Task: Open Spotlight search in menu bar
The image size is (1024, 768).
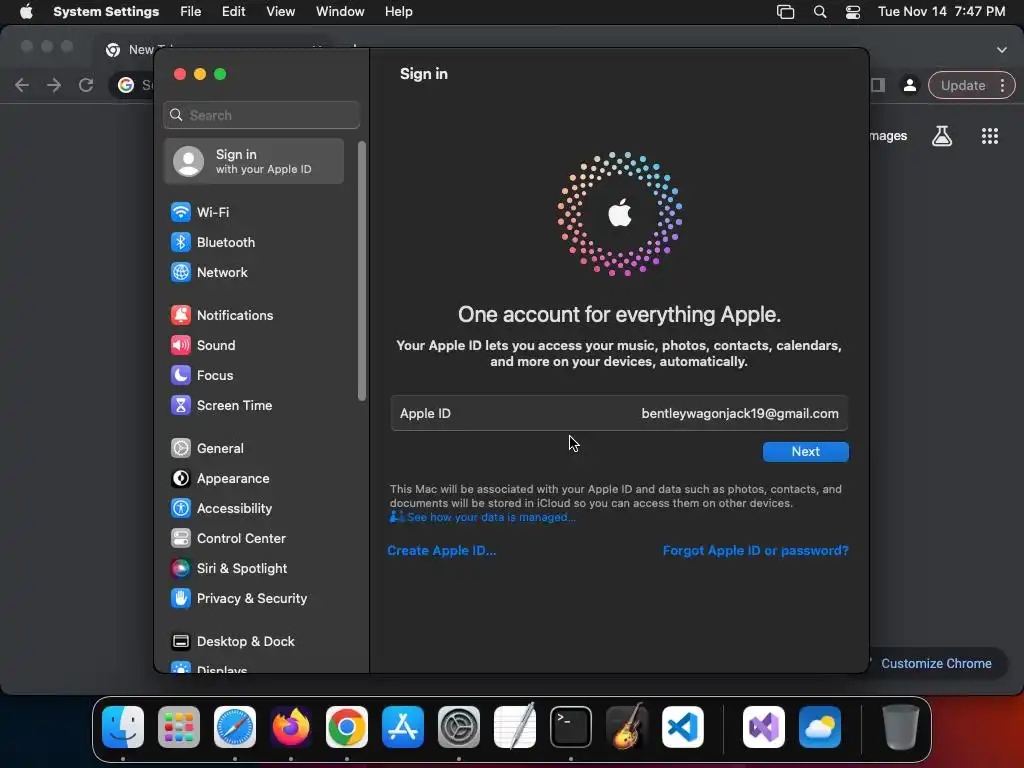Action: [820, 12]
